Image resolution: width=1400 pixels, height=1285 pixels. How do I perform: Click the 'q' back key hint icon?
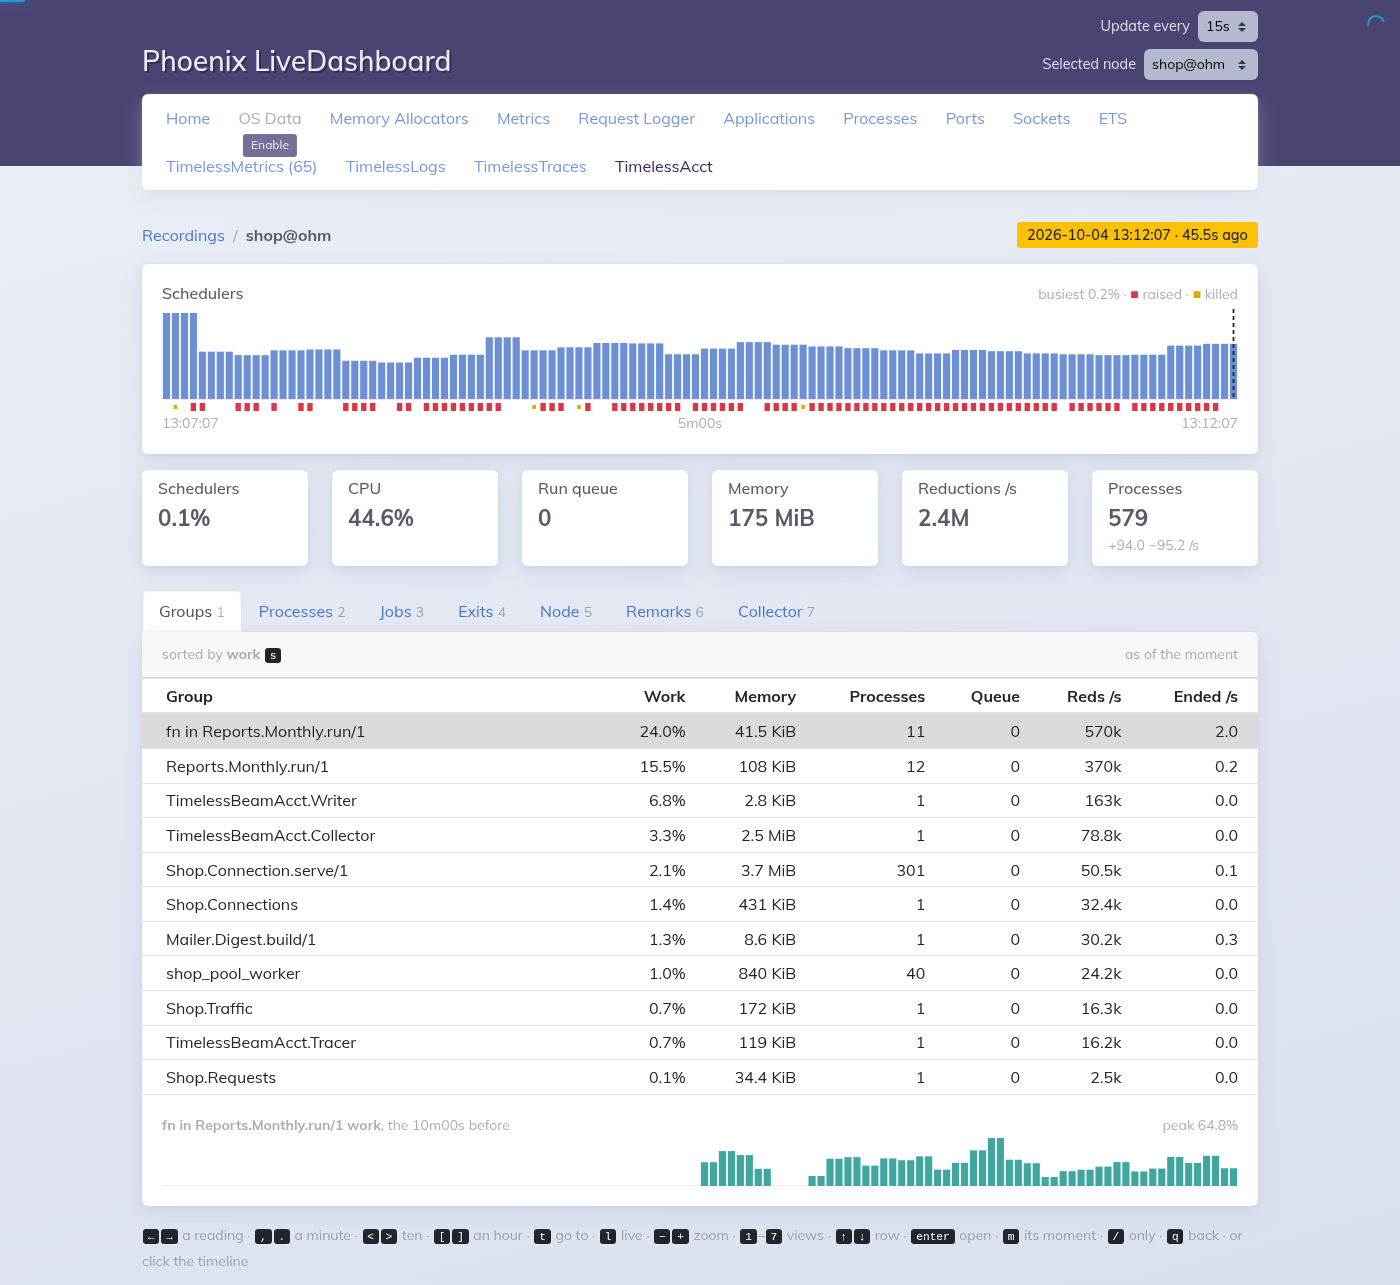1175,1237
